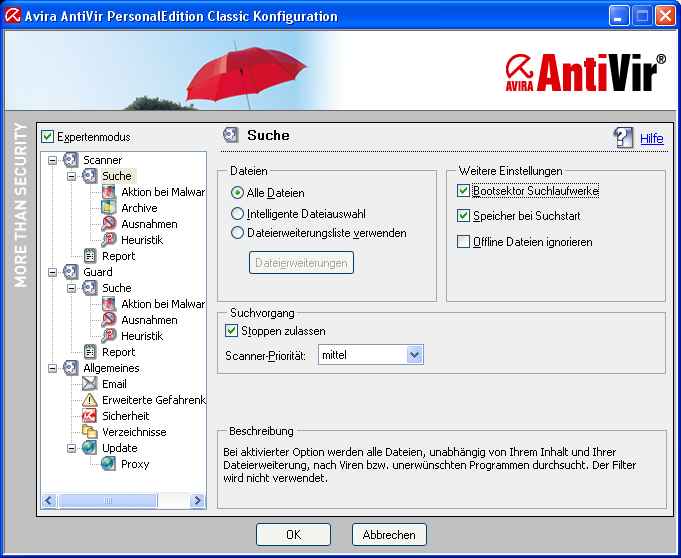Enable Offline Dateien ignorieren checkbox
Viewport: 681px width, 558px height.
[x=463, y=241]
